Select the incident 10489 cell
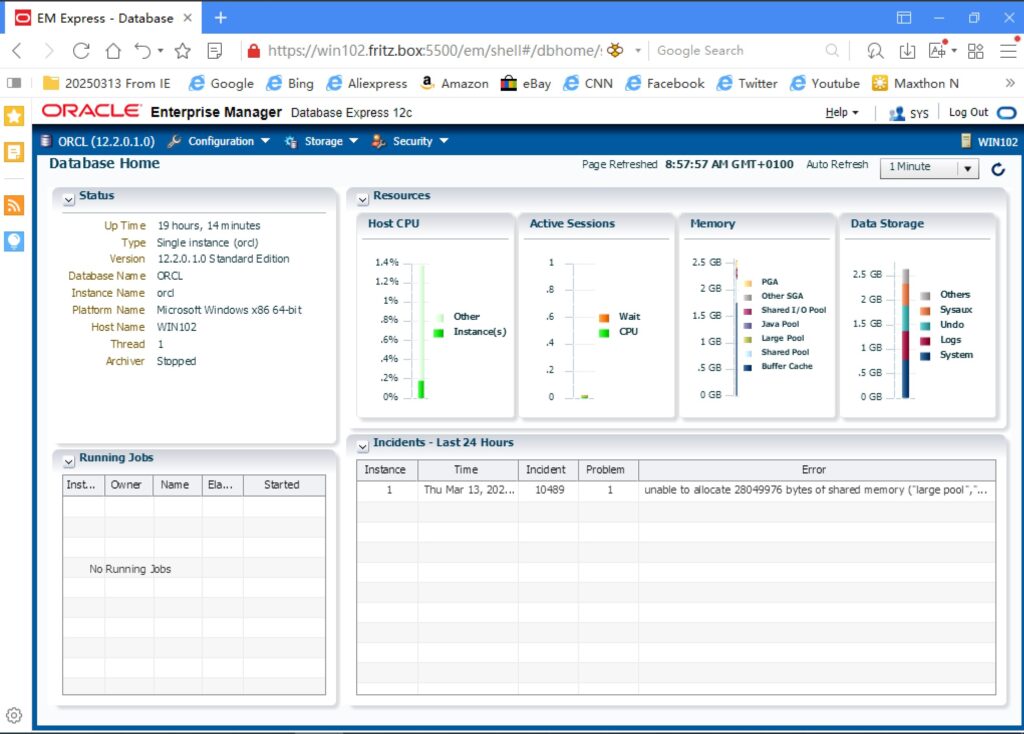Image resolution: width=1024 pixels, height=734 pixels. pyautogui.click(x=549, y=490)
